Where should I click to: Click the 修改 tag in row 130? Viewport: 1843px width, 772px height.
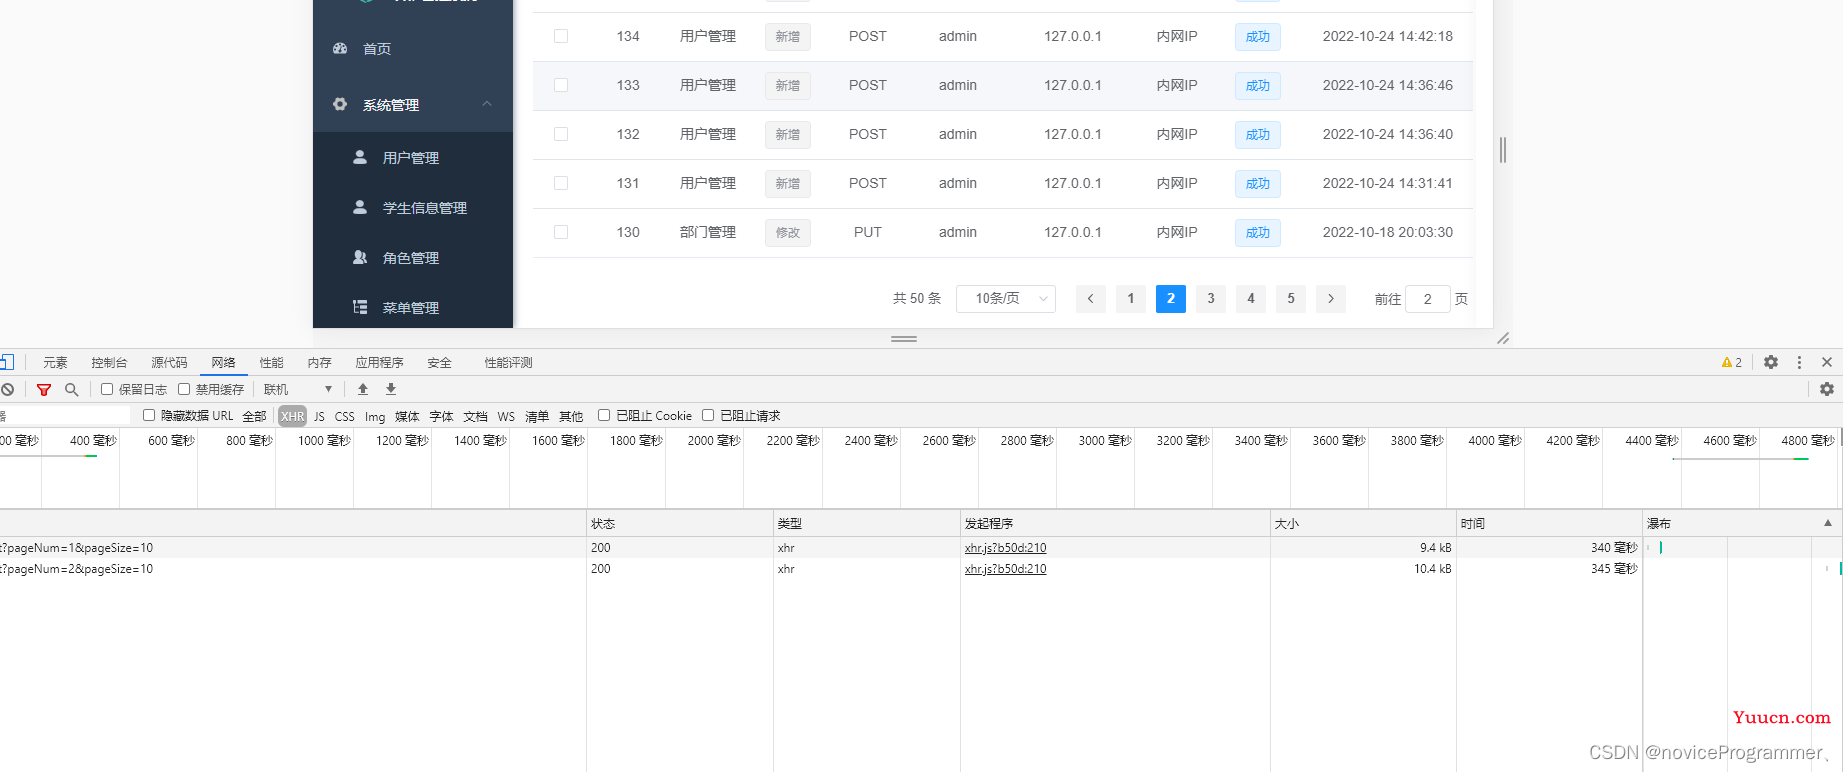click(788, 233)
